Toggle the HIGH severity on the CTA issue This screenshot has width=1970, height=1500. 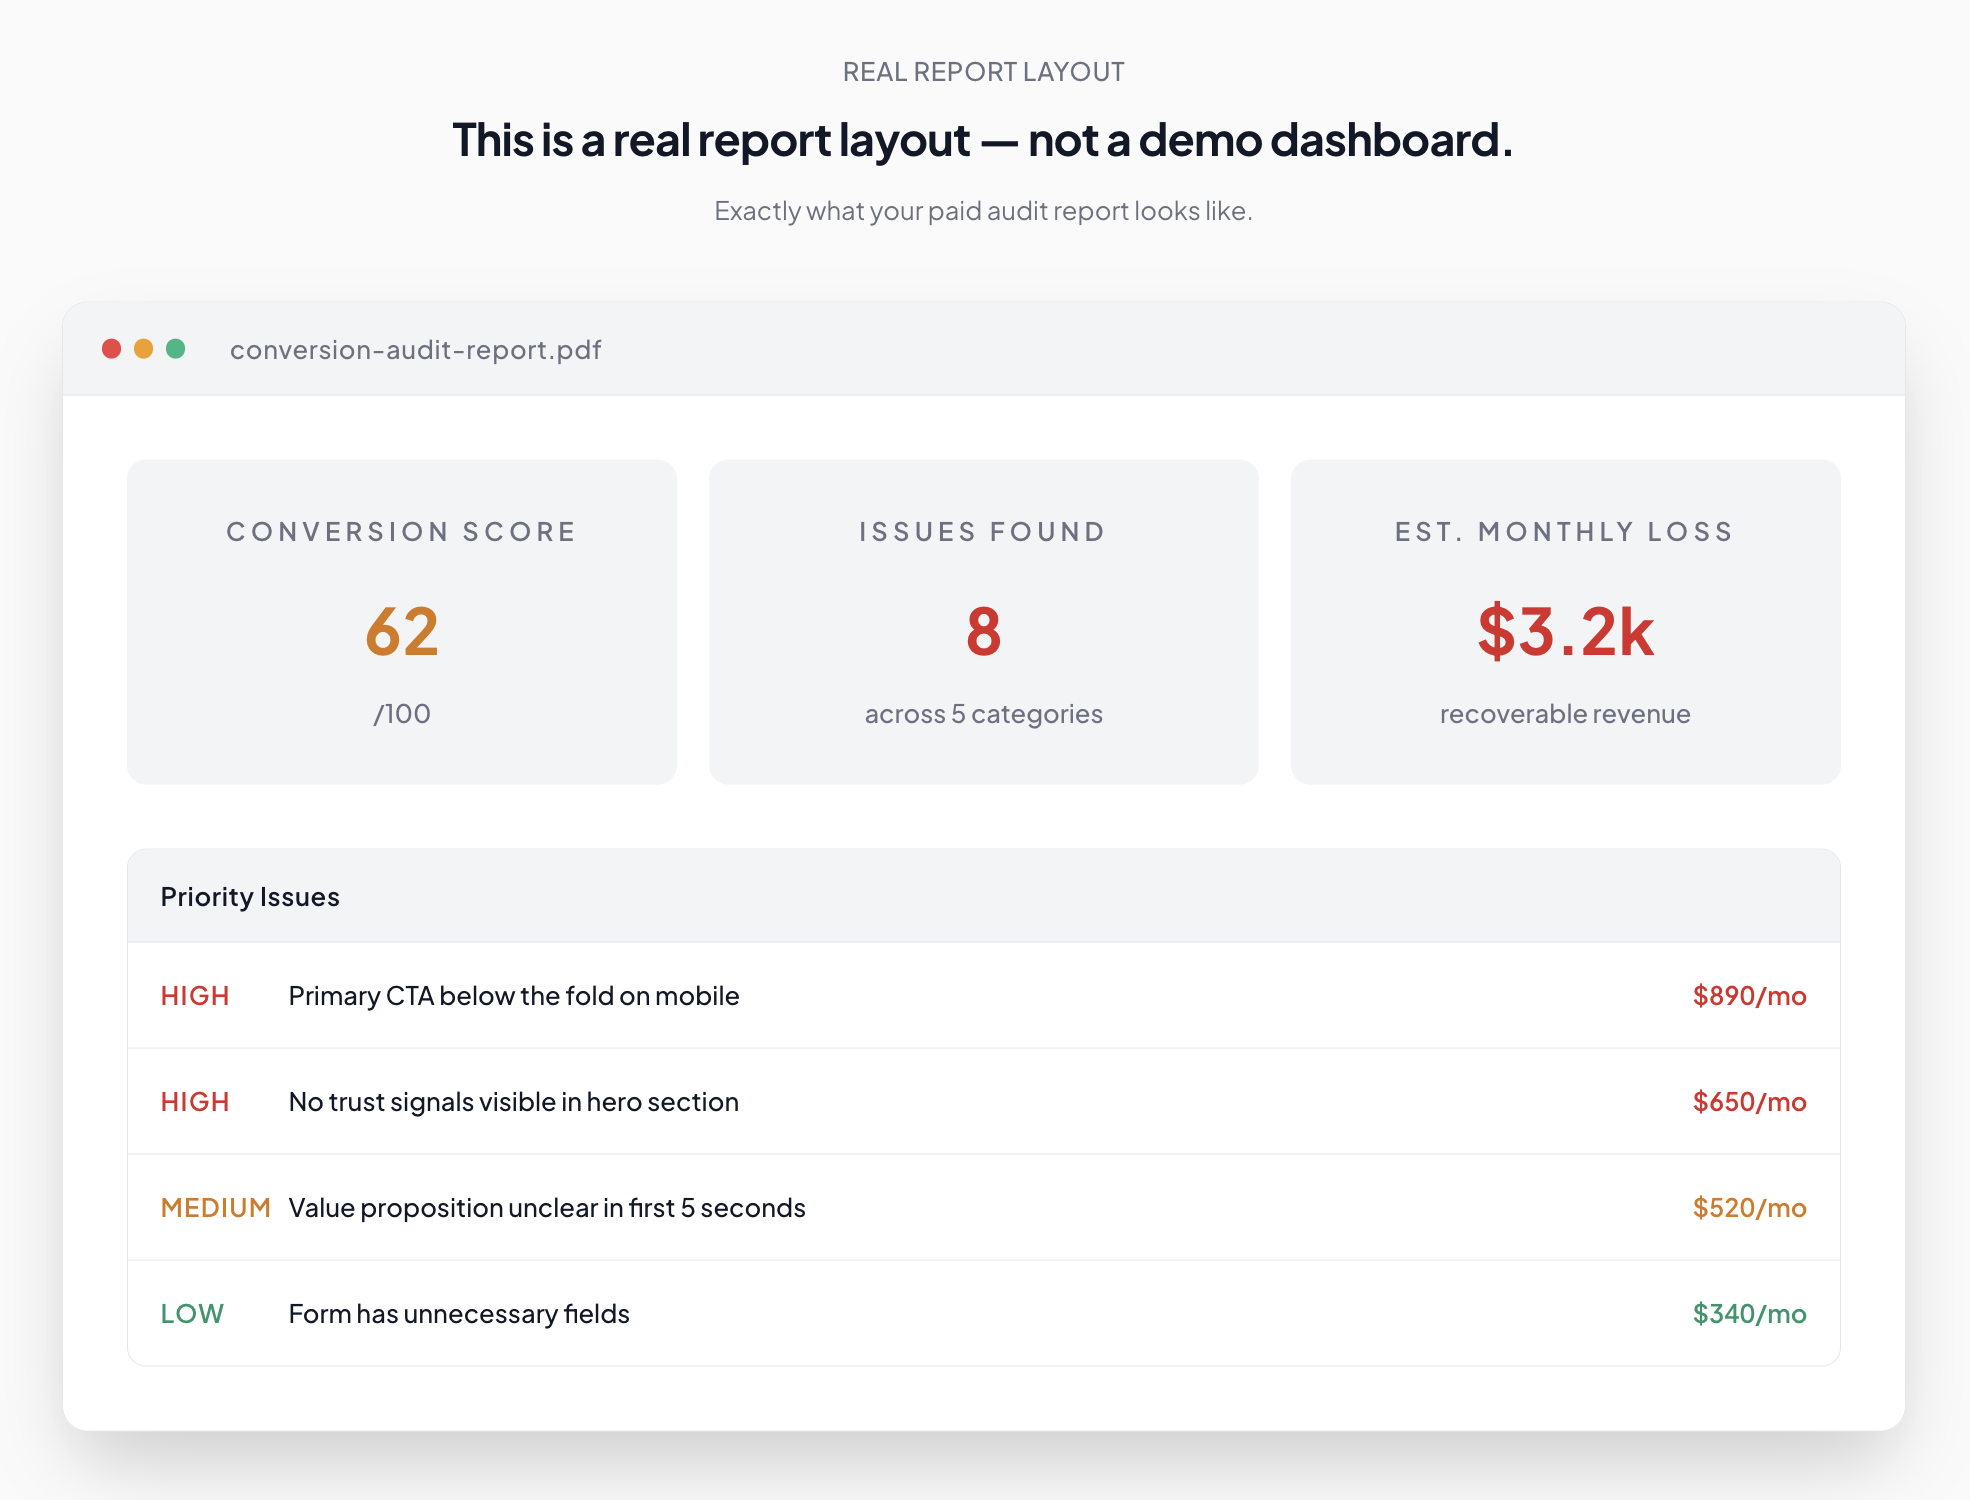click(194, 996)
